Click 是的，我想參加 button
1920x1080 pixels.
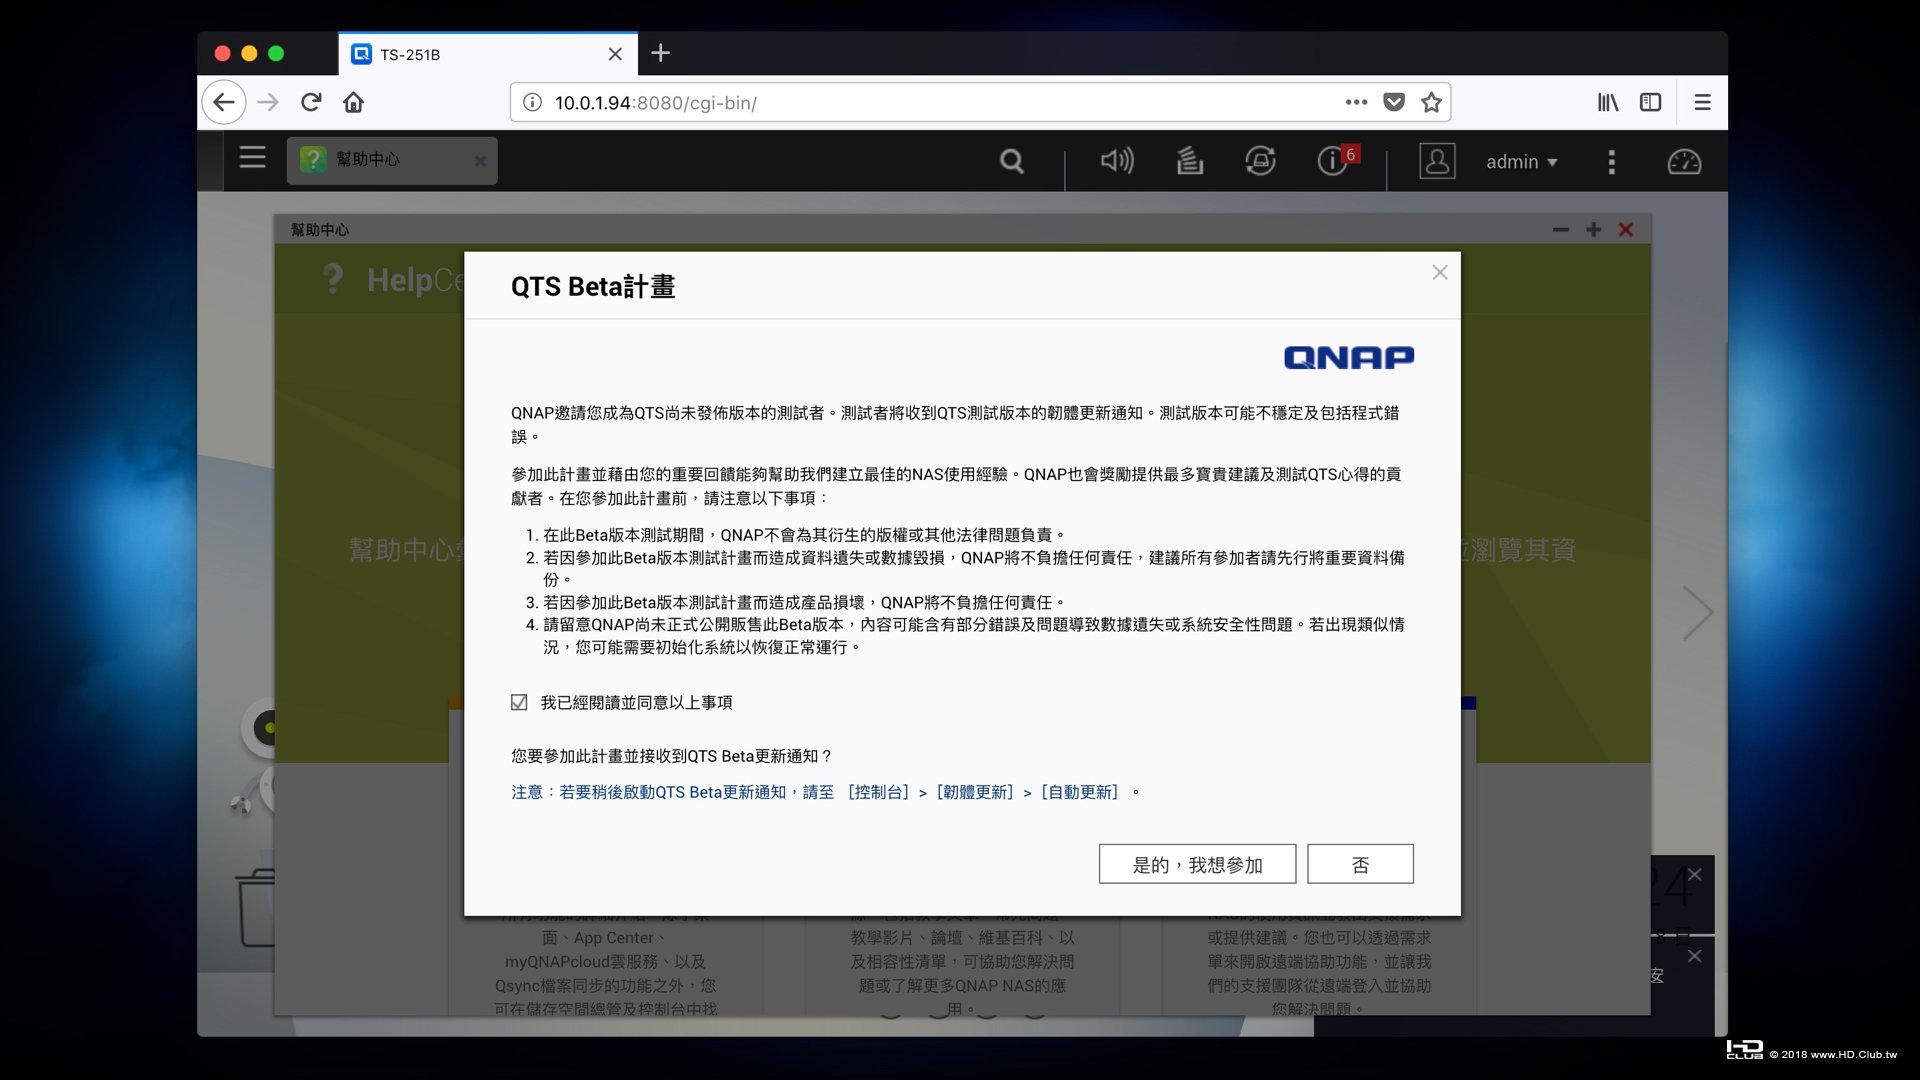1197,864
